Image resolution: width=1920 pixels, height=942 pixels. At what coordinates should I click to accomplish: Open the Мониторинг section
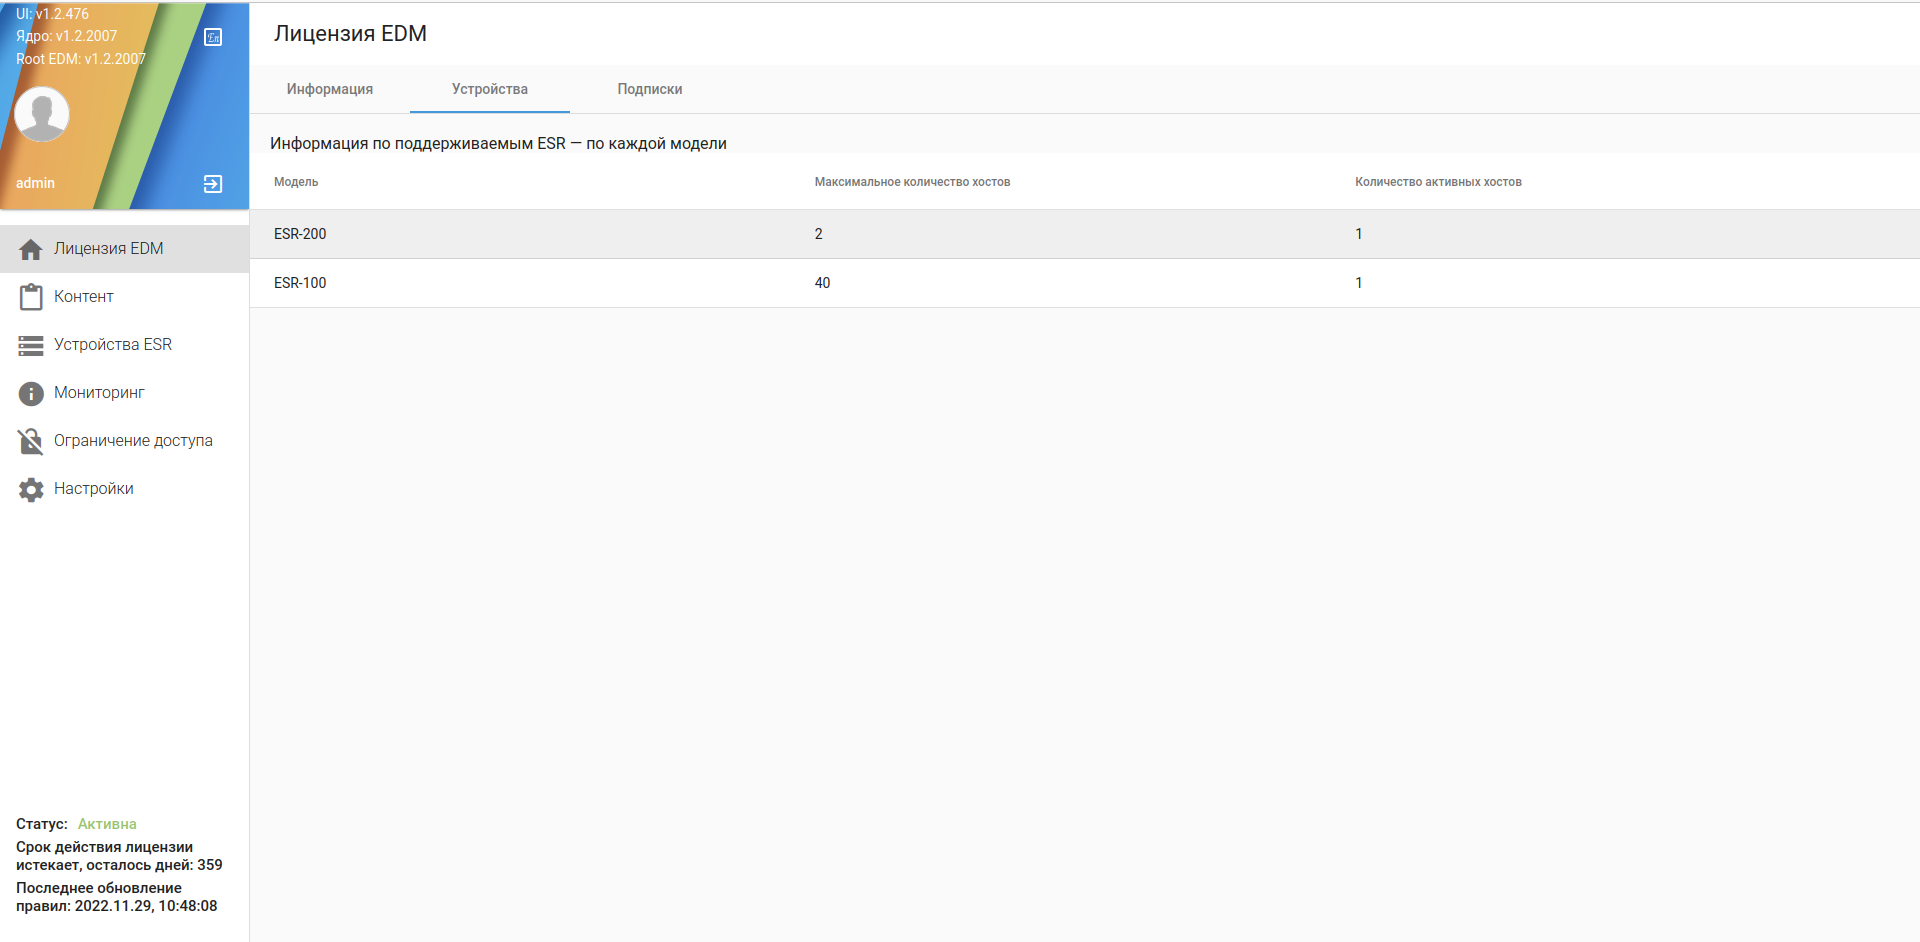pyautogui.click(x=124, y=393)
